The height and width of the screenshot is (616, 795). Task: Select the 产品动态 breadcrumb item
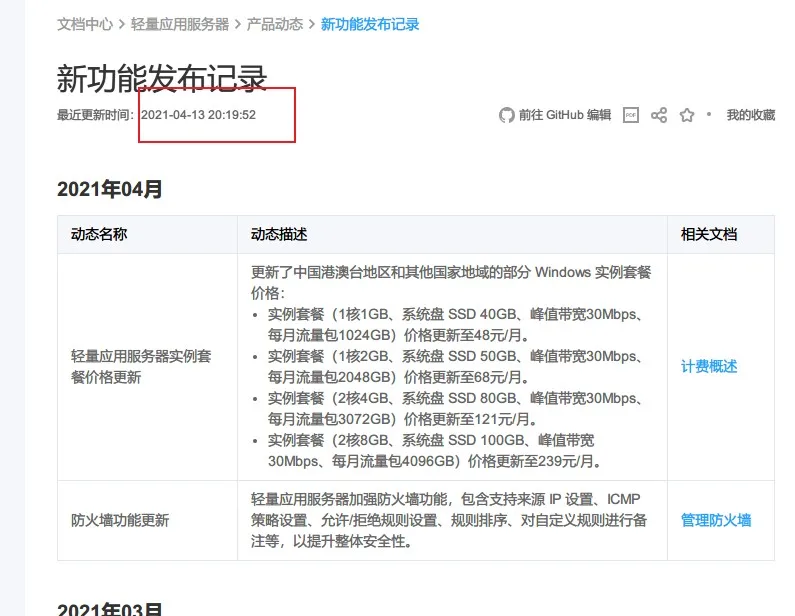[275, 24]
